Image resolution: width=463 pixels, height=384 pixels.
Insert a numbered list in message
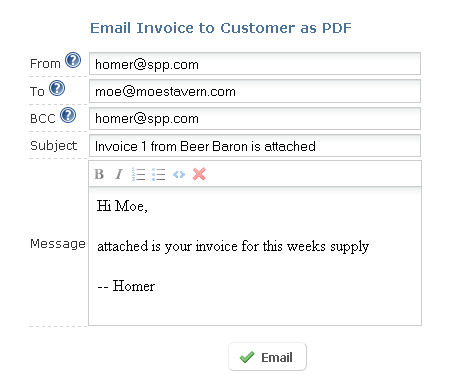pos(138,174)
